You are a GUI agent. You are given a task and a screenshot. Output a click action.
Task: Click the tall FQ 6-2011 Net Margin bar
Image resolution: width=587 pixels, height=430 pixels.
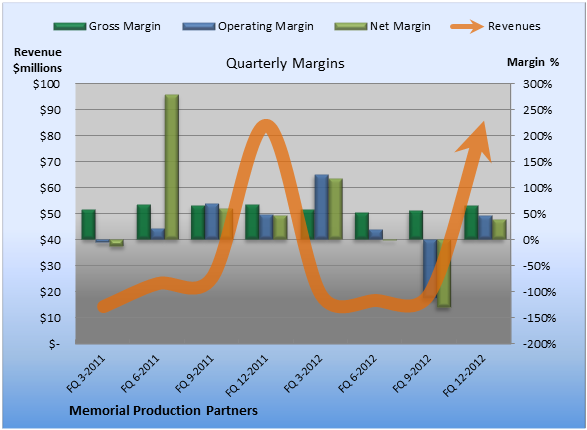coord(172,167)
